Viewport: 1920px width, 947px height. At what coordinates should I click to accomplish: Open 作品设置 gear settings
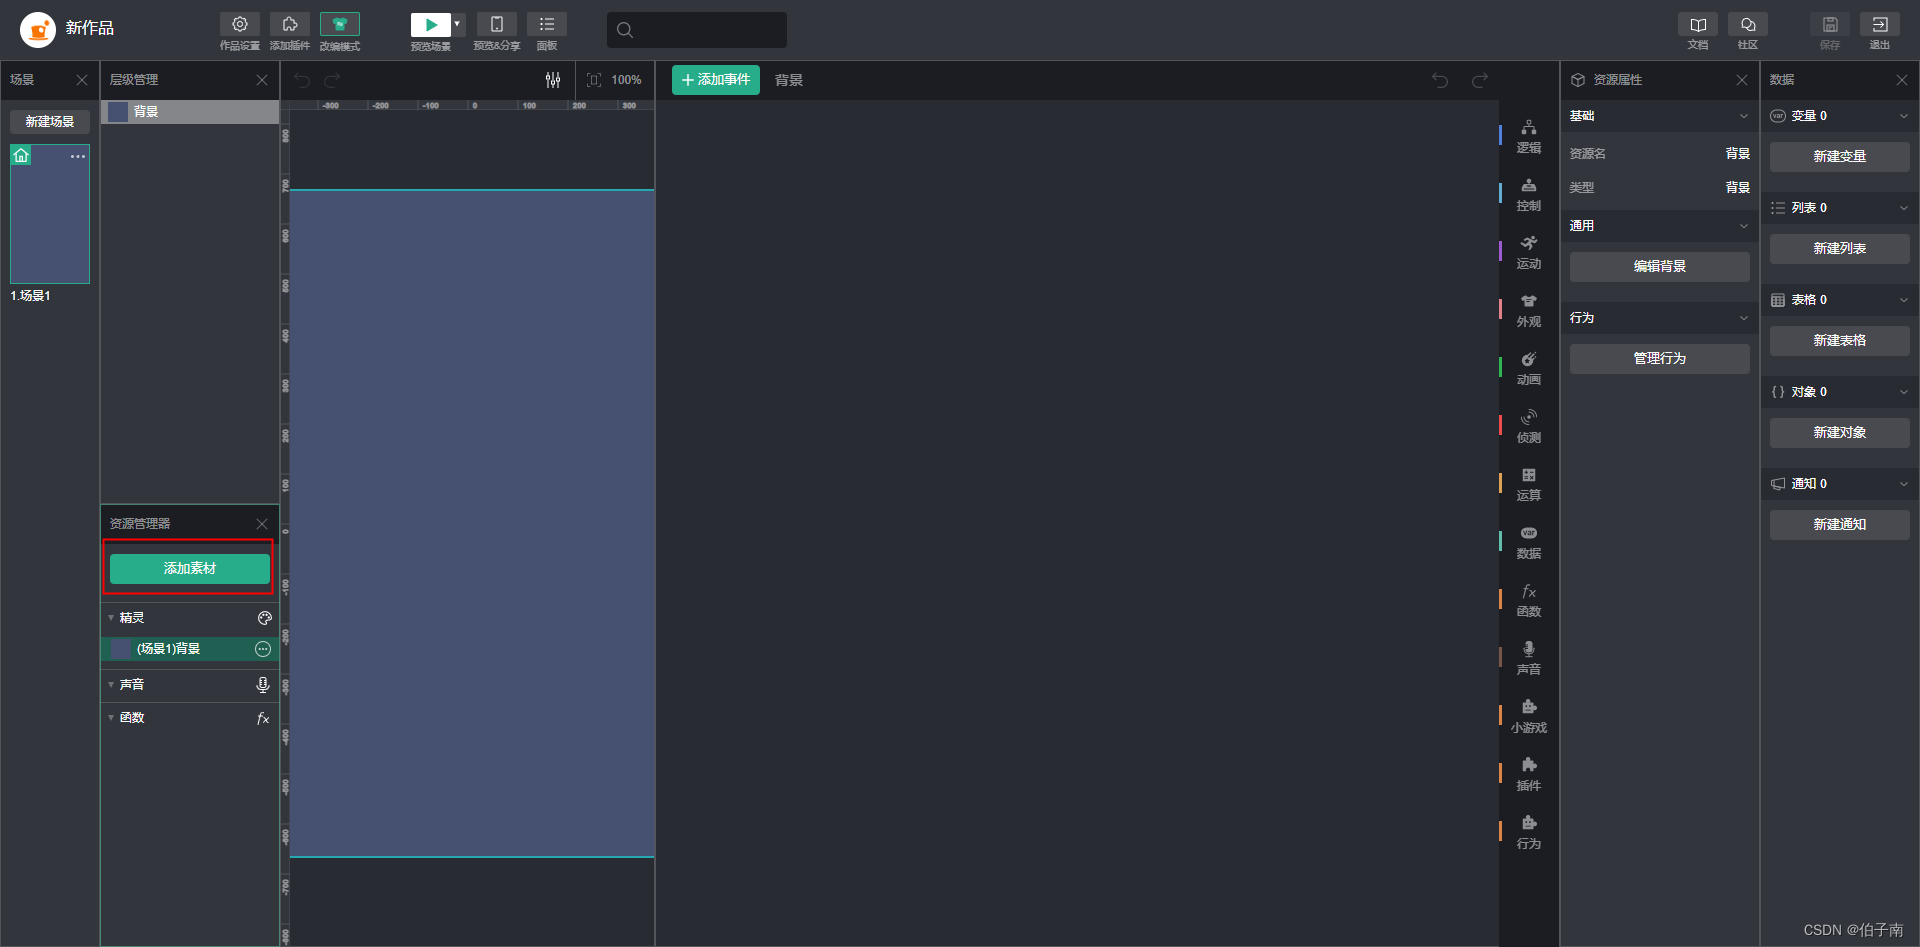pyautogui.click(x=240, y=25)
